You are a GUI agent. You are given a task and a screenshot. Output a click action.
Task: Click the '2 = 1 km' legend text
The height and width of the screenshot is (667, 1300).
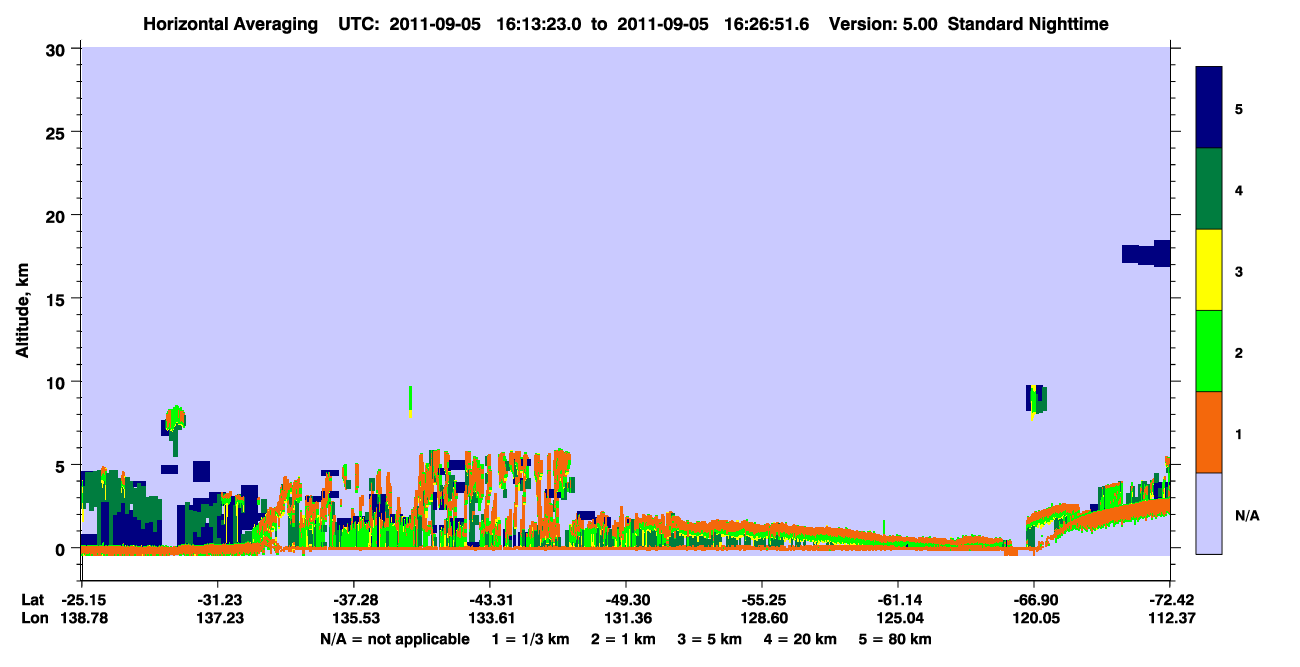click(x=623, y=638)
